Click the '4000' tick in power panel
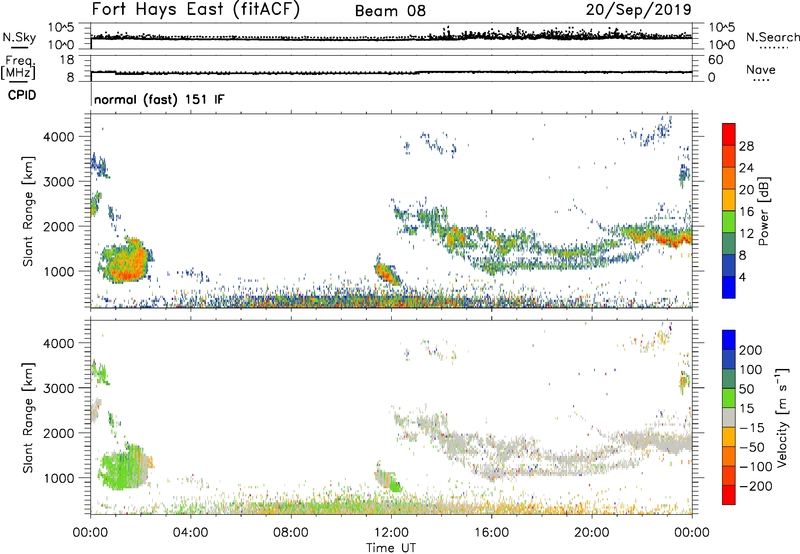 [59, 137]
